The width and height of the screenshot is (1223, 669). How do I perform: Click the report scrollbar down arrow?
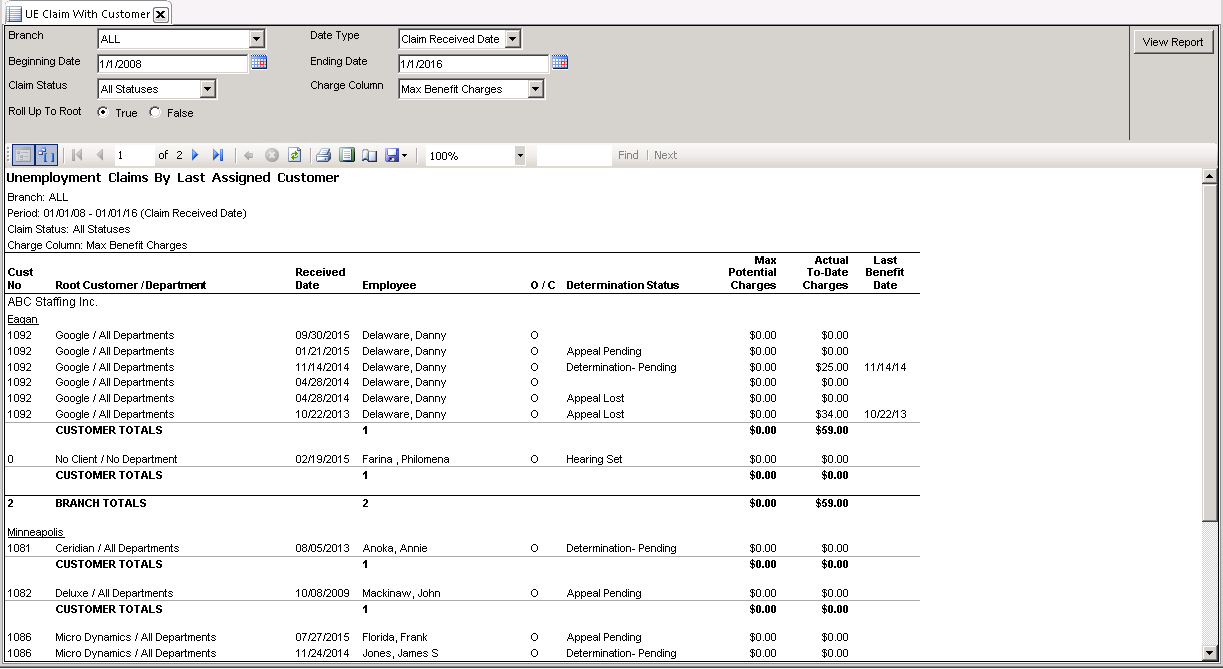coord(1209,653)
